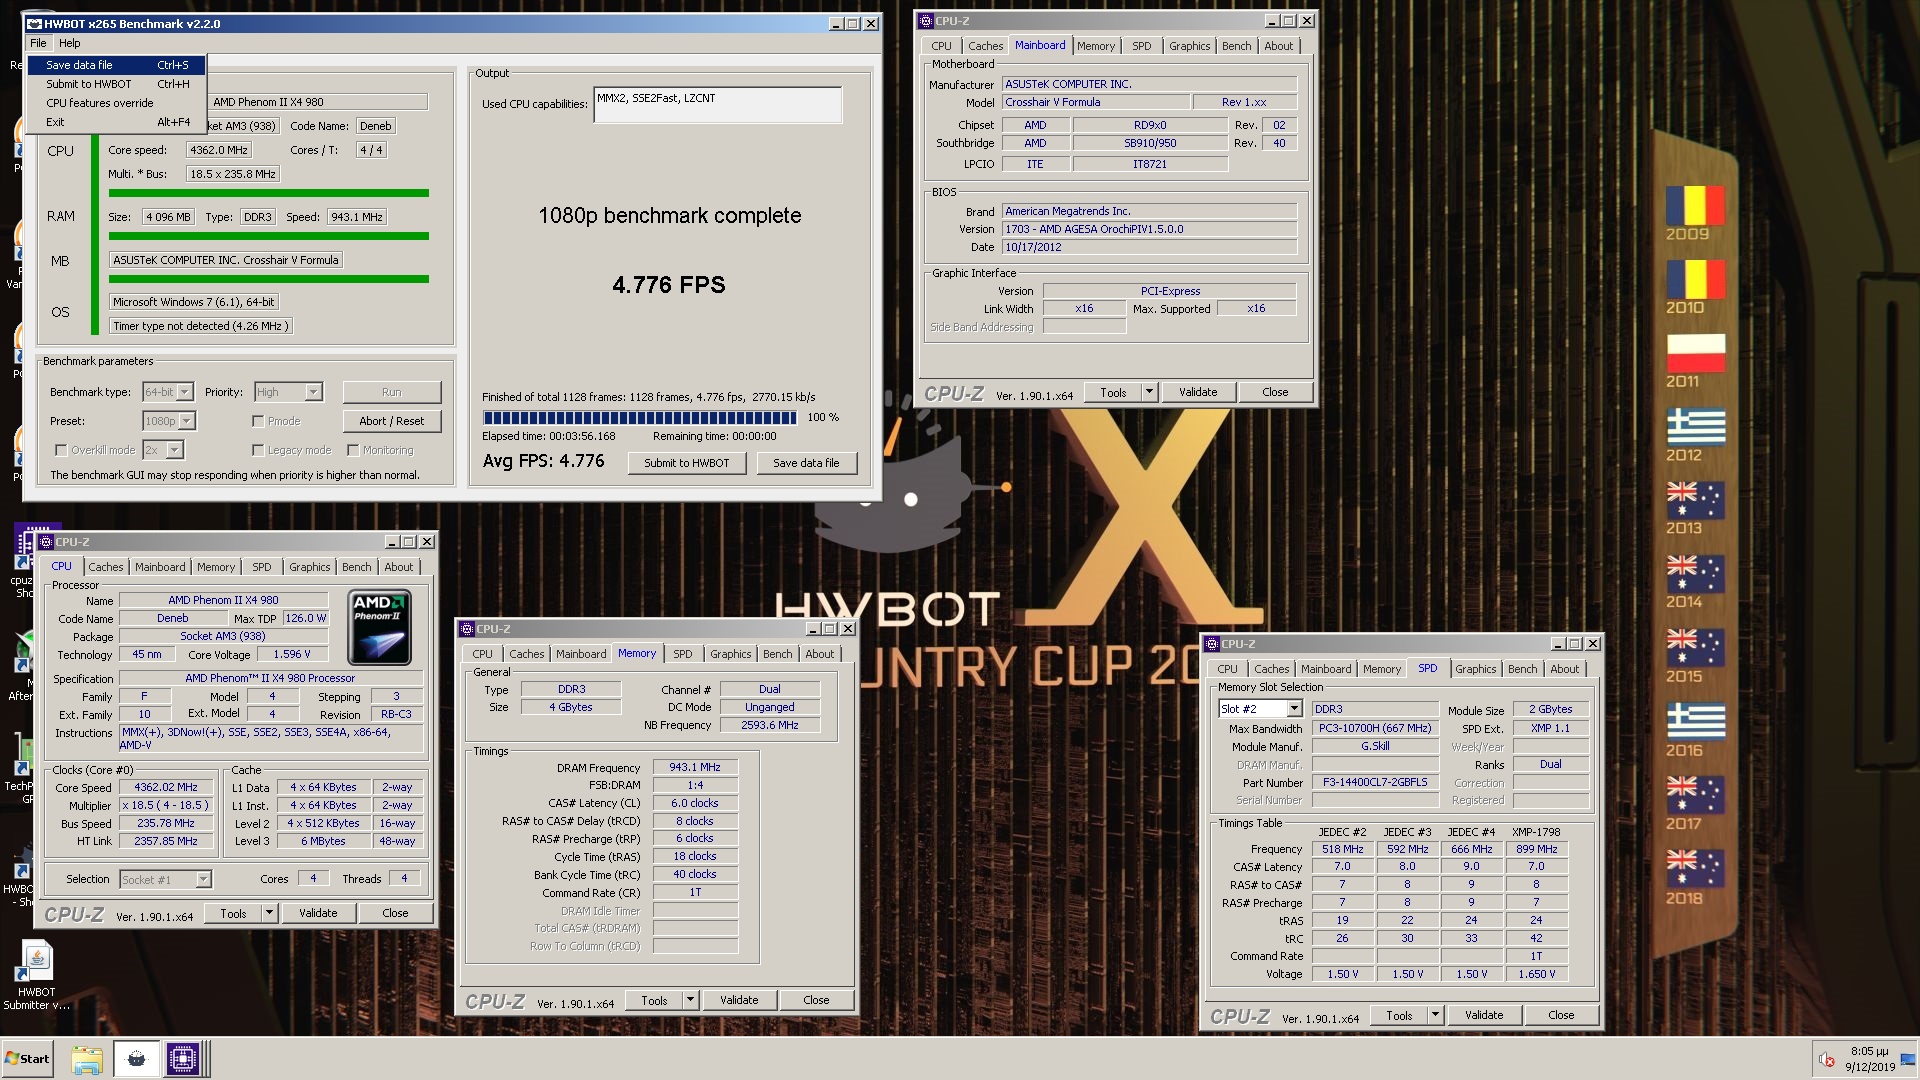Toggle the Overkill mode checkbox
The height and width of the screenshot is (1080, 1920).
tap(61, 450)
